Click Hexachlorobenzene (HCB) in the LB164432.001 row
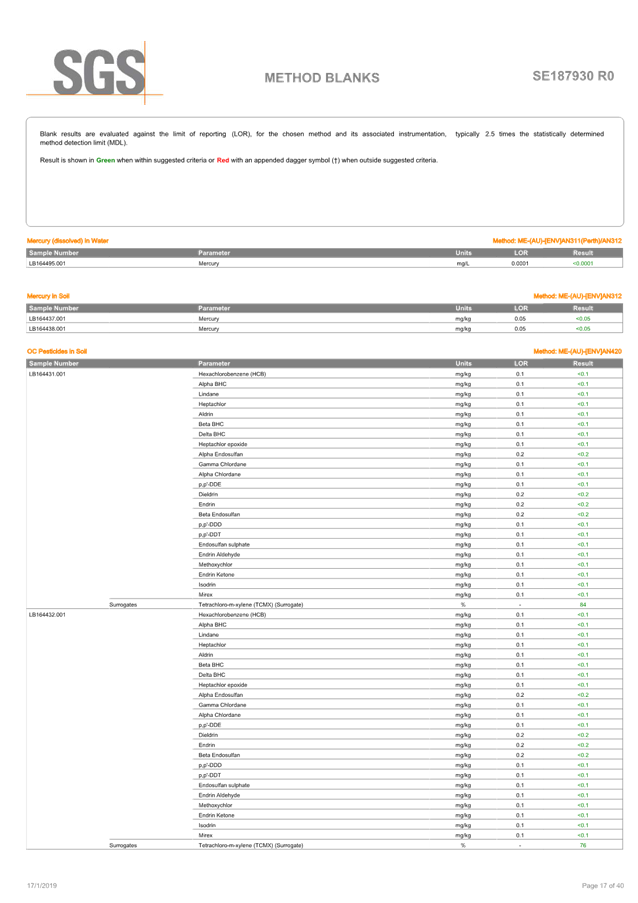 tap(232, 614)
